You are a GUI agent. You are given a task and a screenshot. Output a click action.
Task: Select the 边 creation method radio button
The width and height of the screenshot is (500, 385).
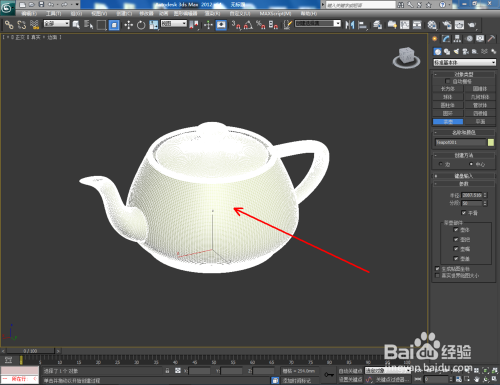point(441,164)
